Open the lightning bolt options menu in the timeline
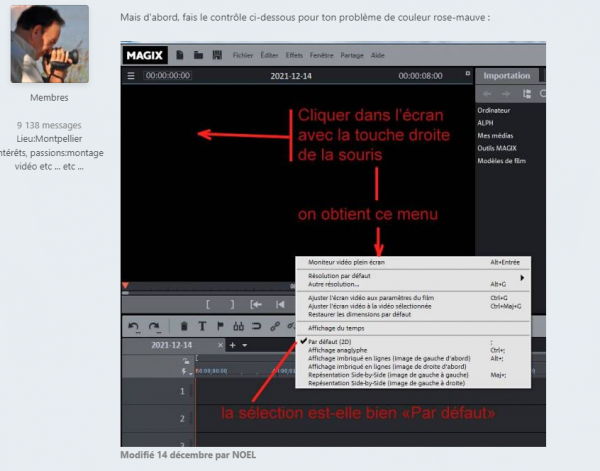 click(186, 372)
